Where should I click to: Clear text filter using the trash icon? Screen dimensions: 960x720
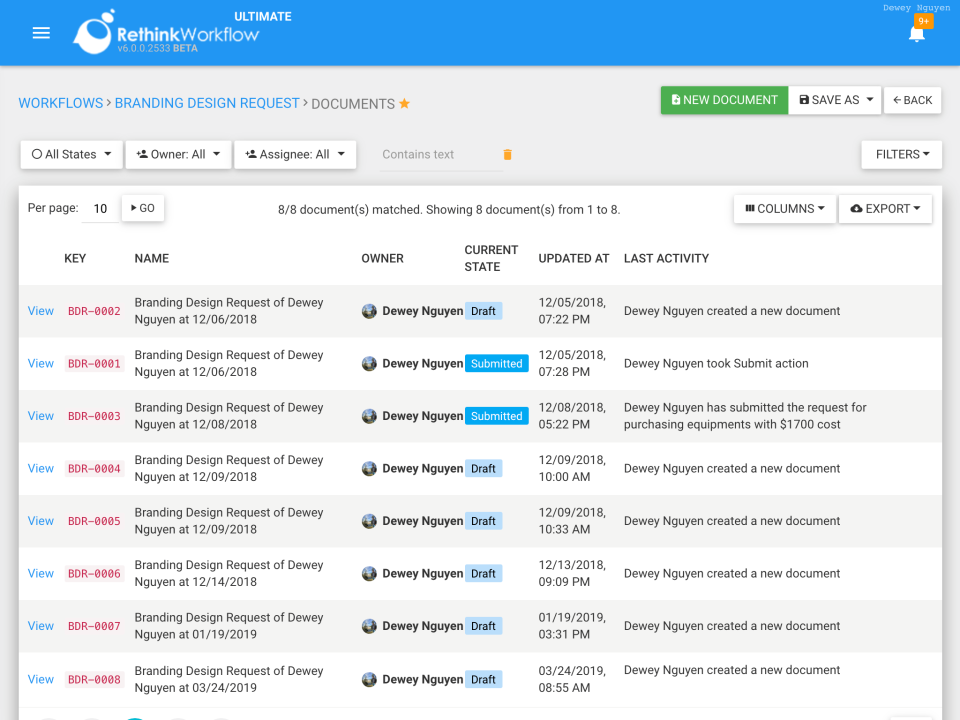(x=507, y=154)
